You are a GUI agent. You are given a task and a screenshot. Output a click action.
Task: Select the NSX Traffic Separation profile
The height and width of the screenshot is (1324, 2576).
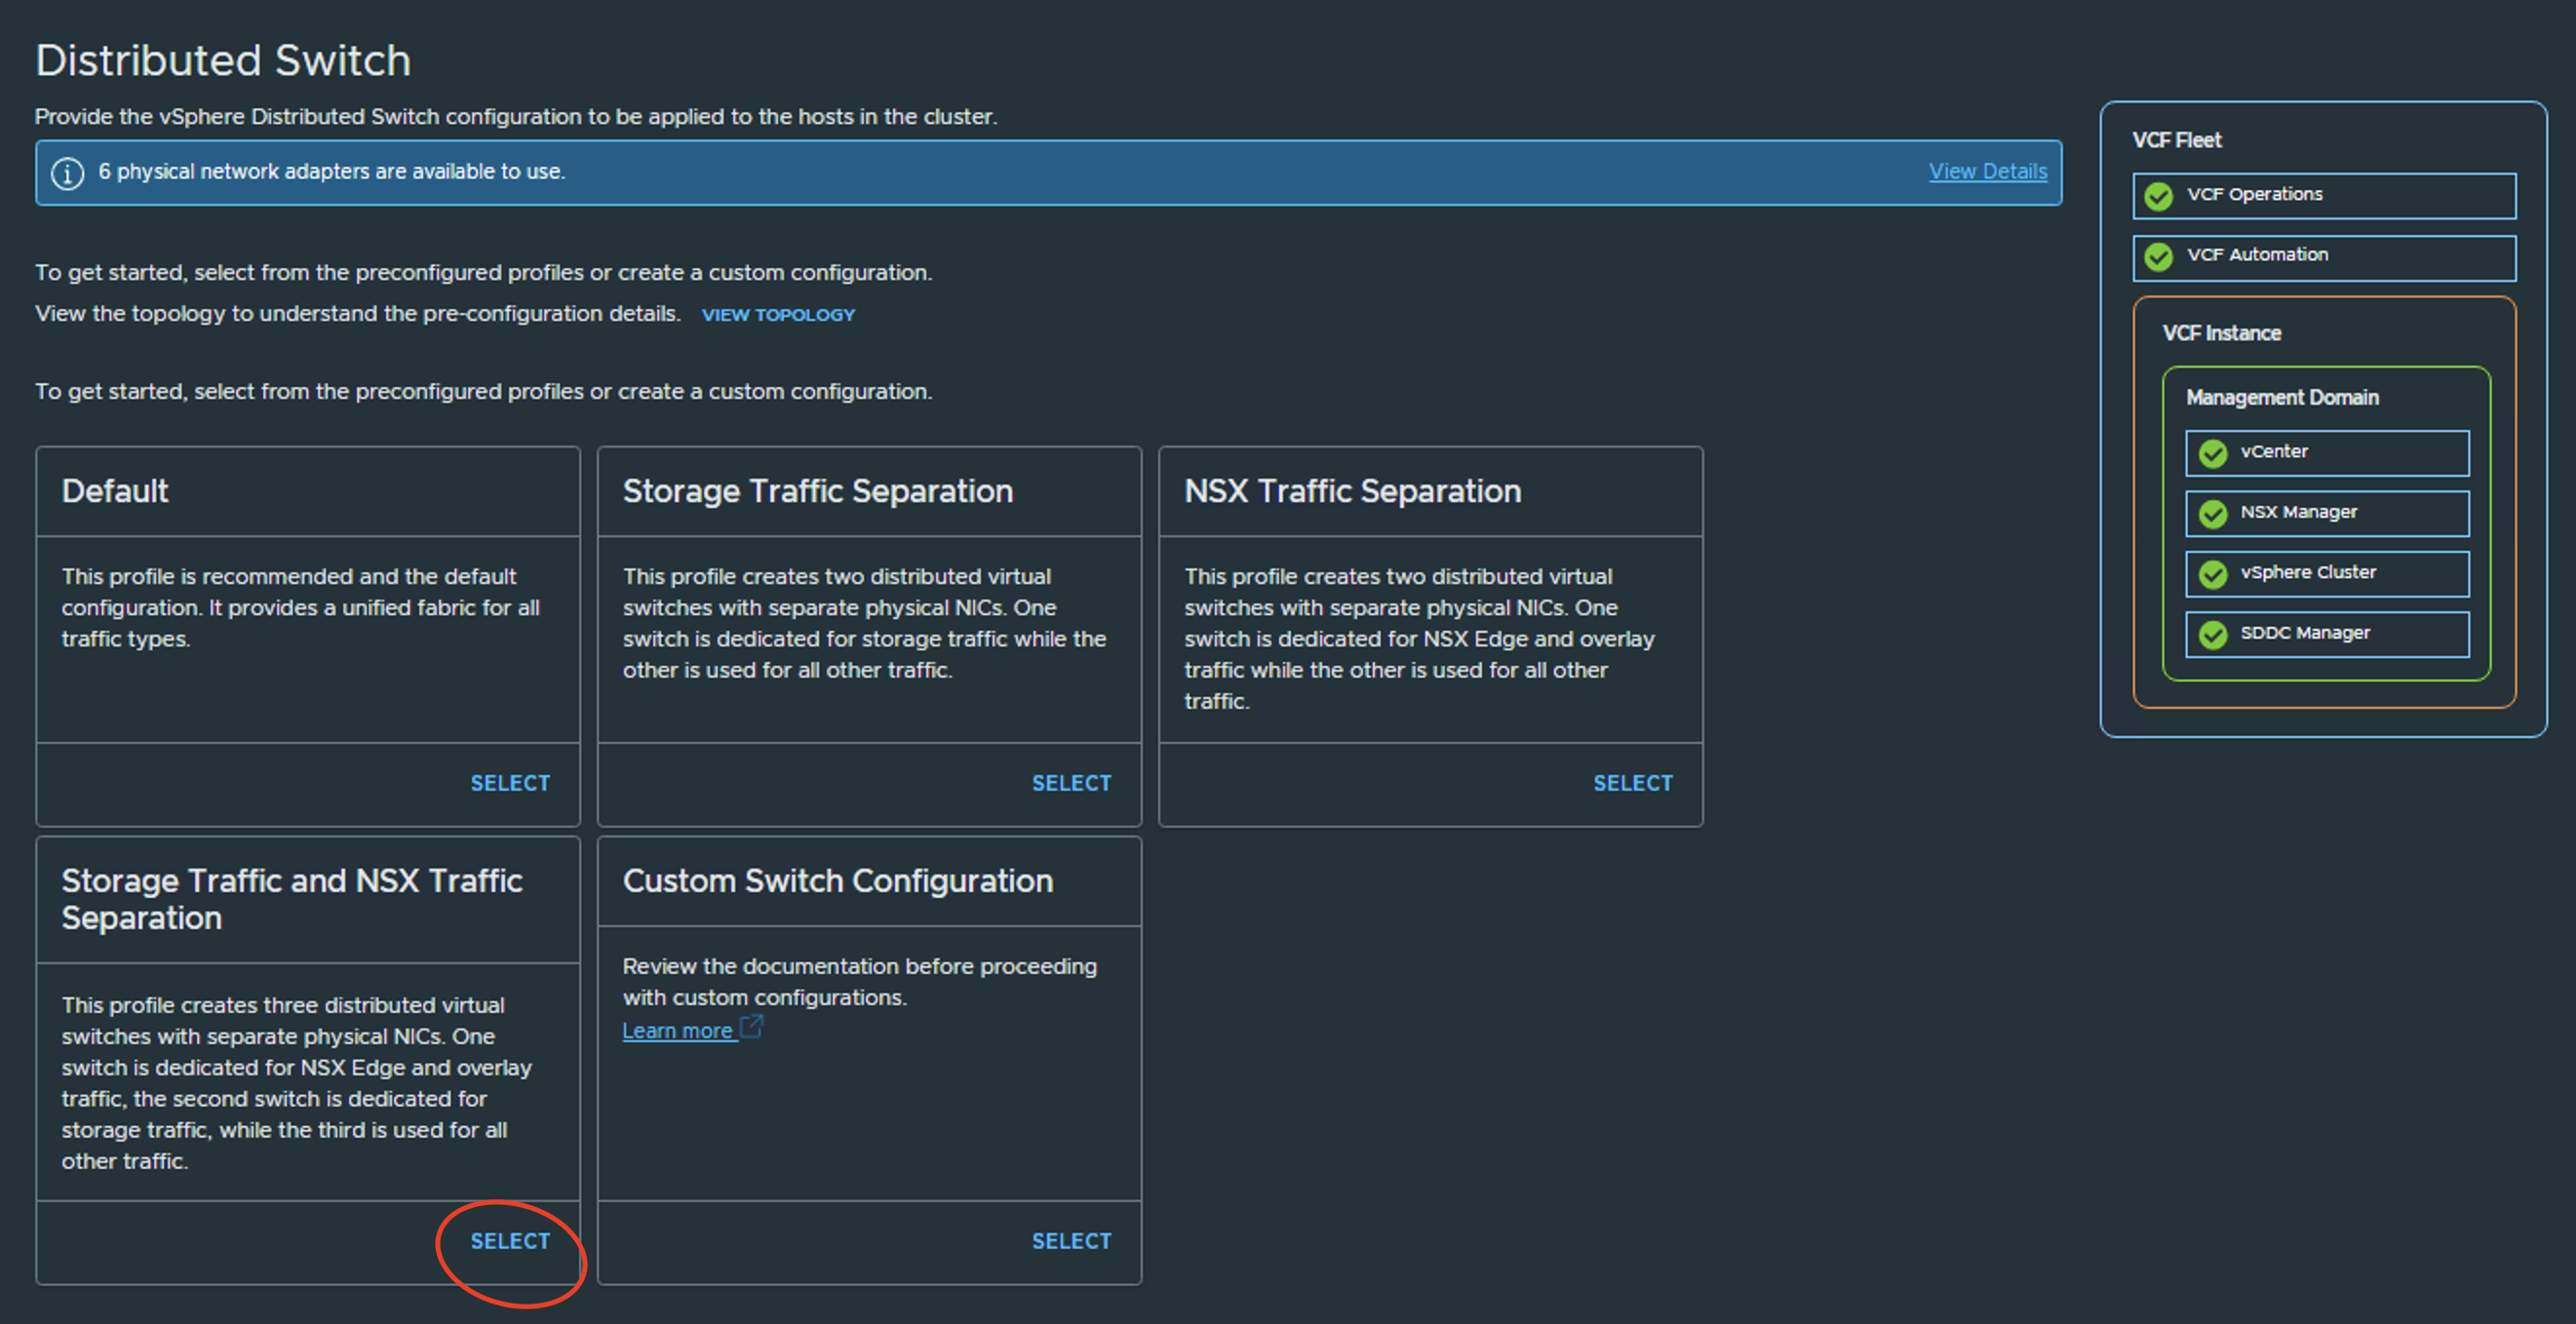1633,783
